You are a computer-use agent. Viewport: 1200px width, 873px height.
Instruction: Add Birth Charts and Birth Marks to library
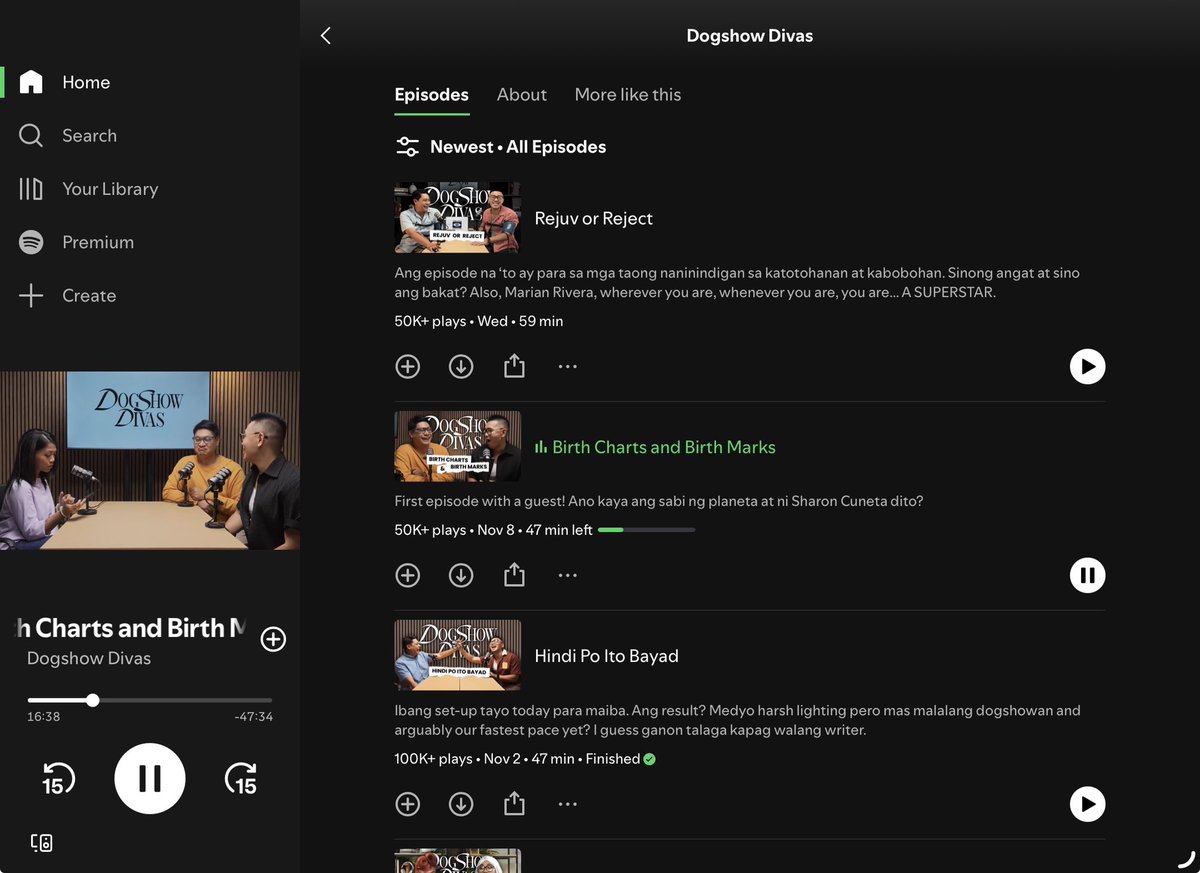pos(407,575)
